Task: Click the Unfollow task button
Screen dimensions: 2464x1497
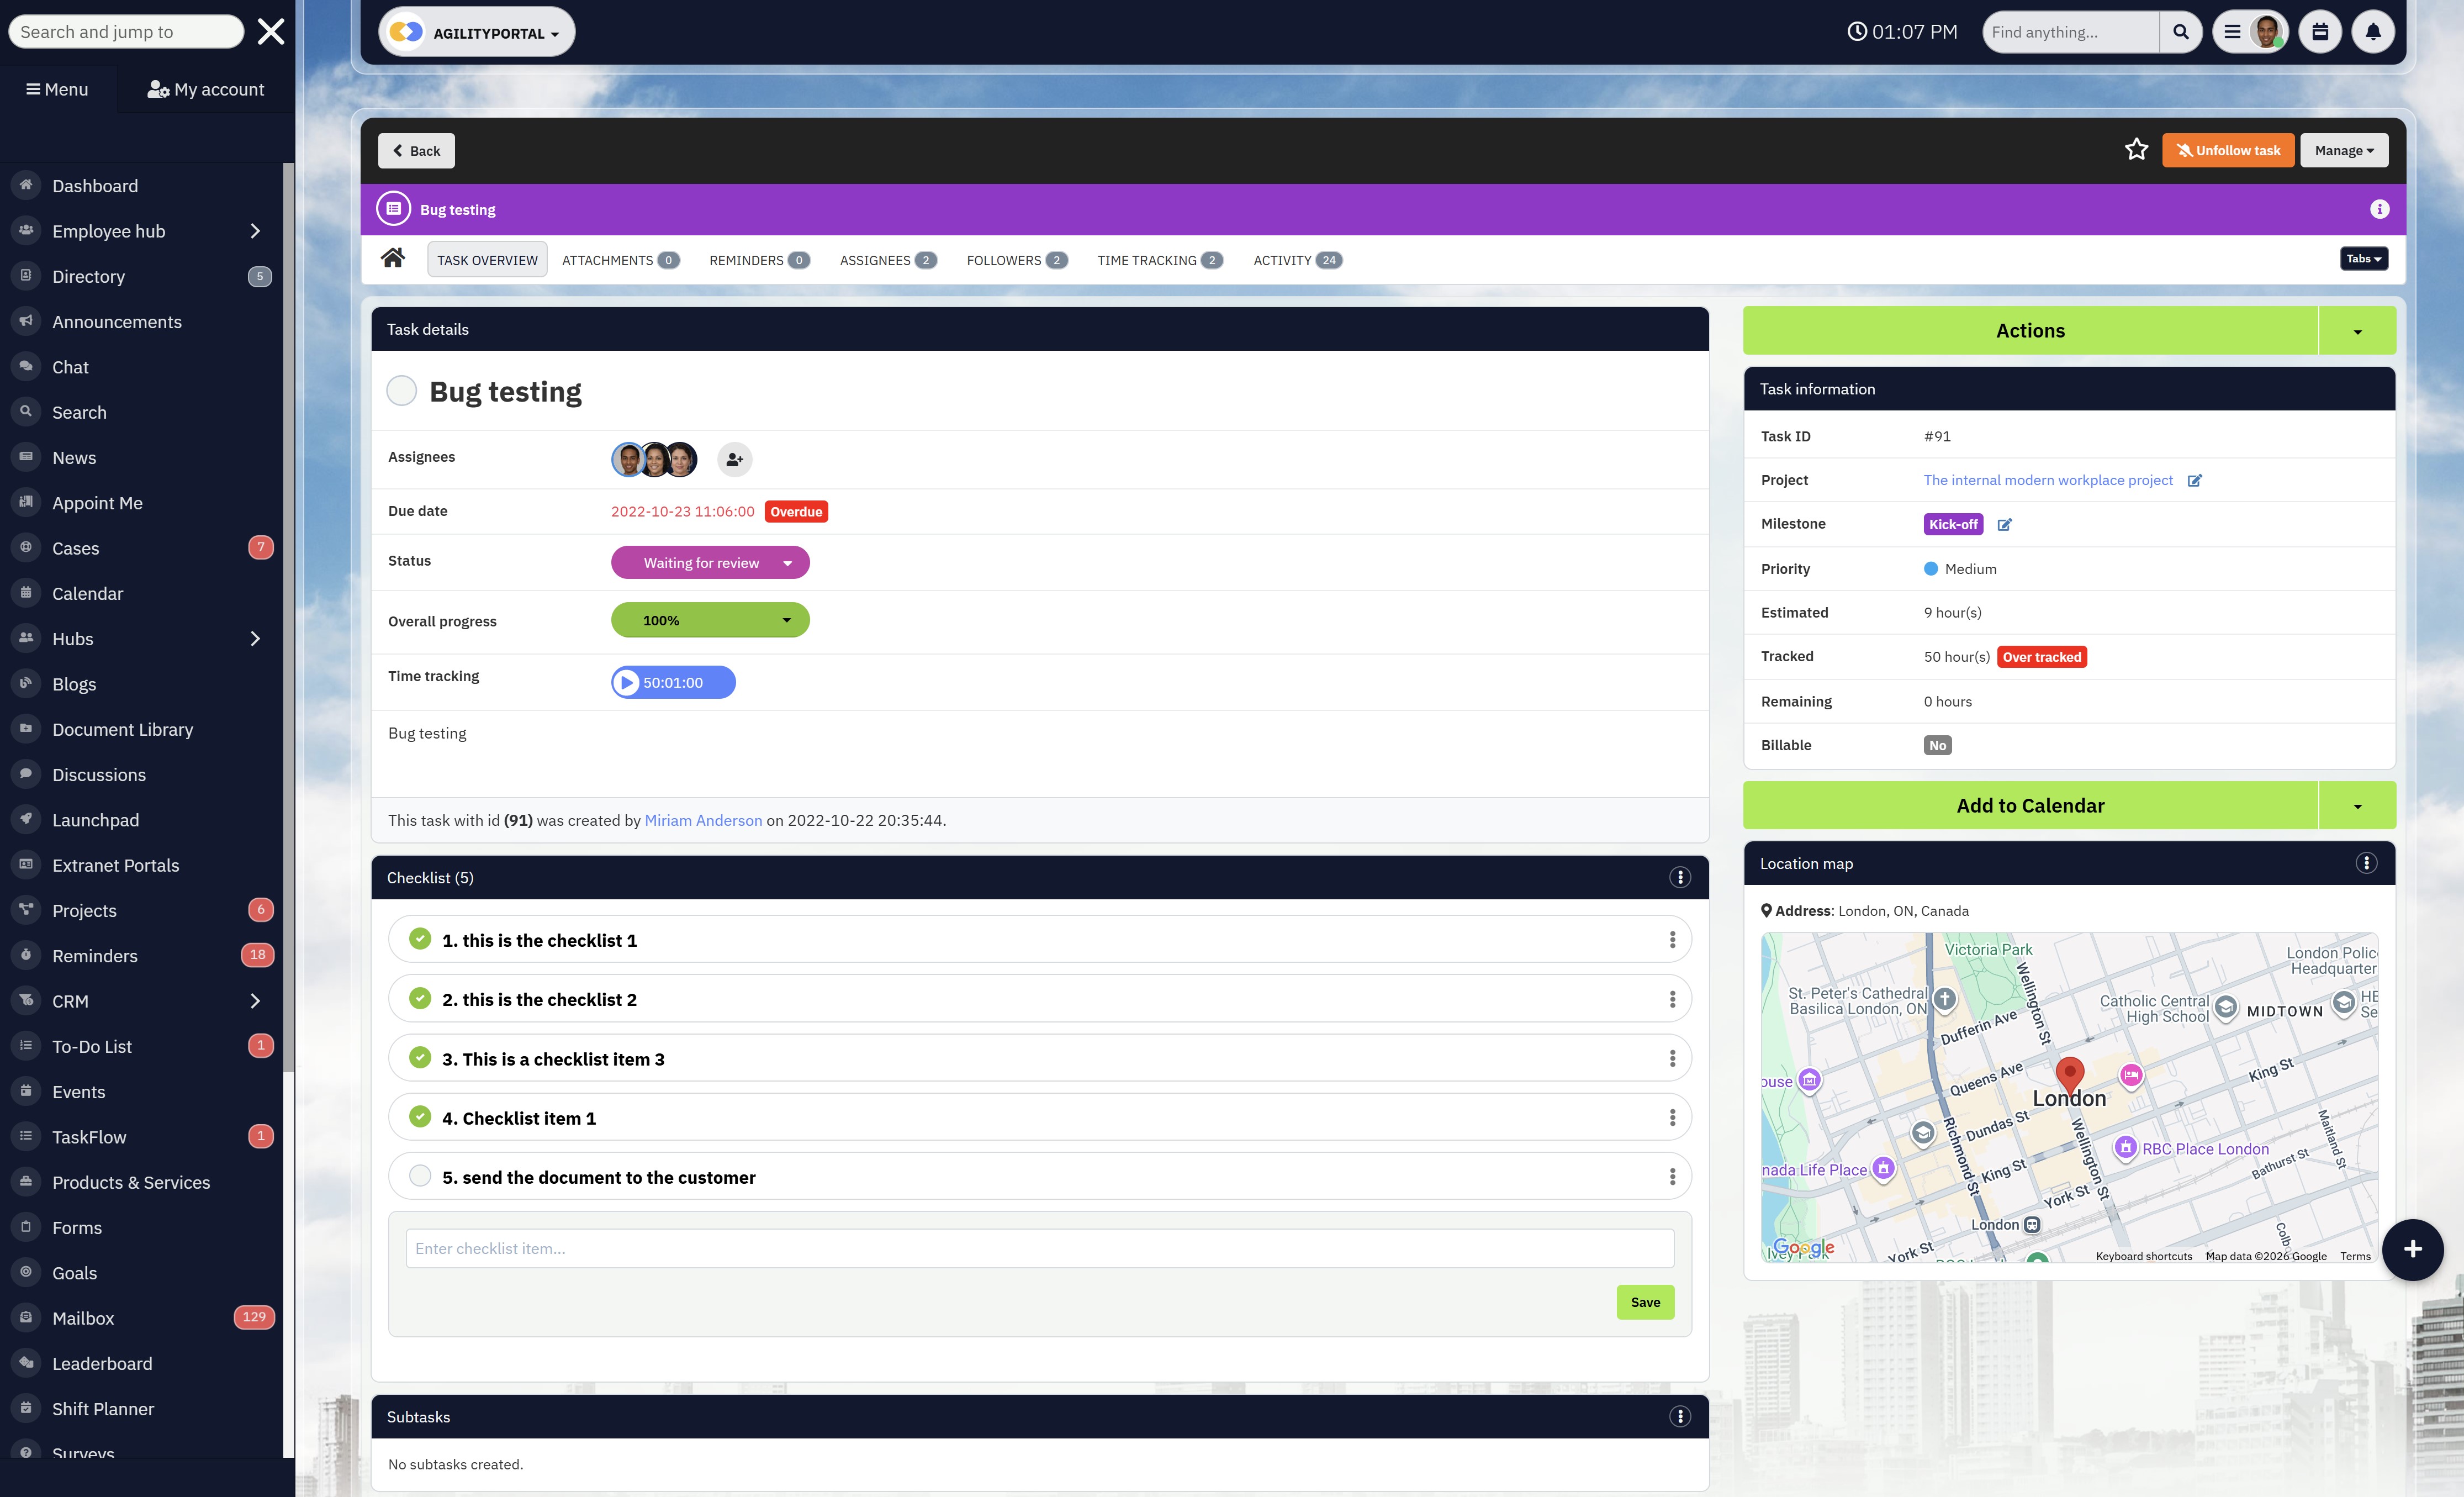Action: pos(2228,150)
